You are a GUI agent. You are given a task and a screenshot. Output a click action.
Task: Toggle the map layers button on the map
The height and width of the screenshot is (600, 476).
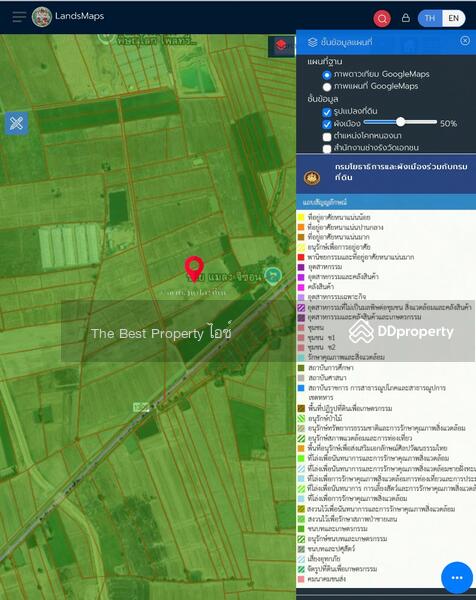point(281,46)
